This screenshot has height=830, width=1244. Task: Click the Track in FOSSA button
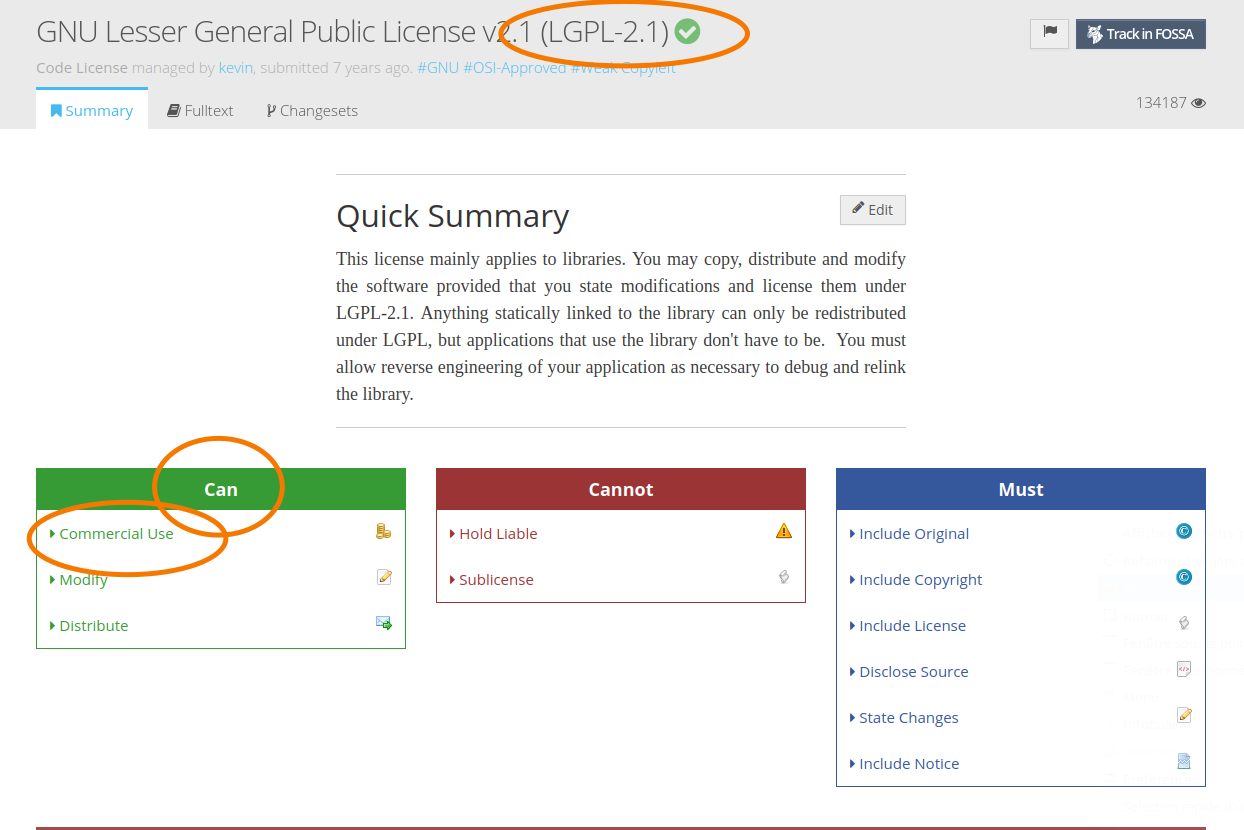[x=1141, y=34]
